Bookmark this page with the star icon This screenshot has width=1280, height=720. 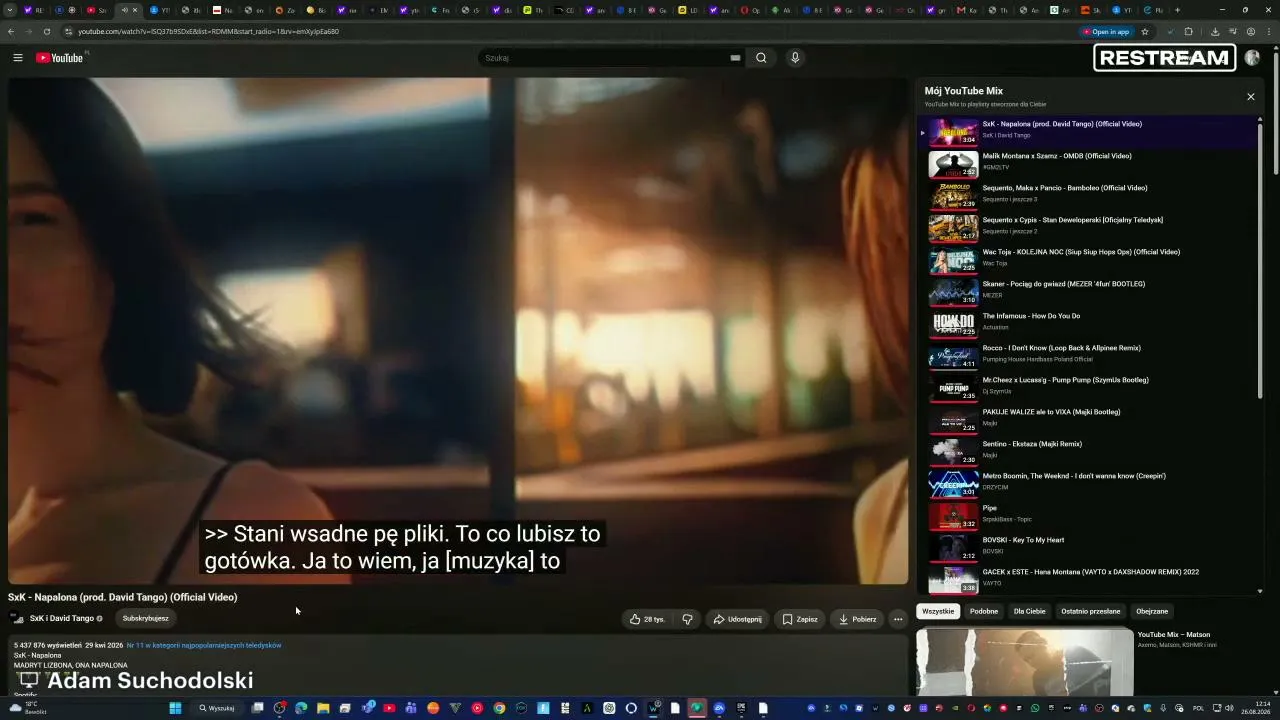point(1145,31)
